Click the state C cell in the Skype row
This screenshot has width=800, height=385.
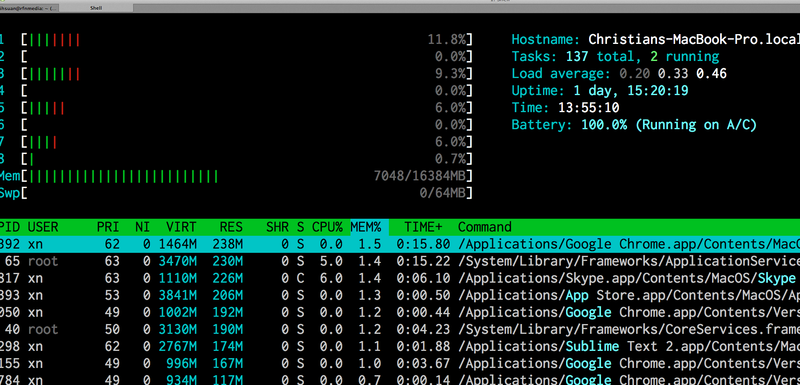point(301,278)
